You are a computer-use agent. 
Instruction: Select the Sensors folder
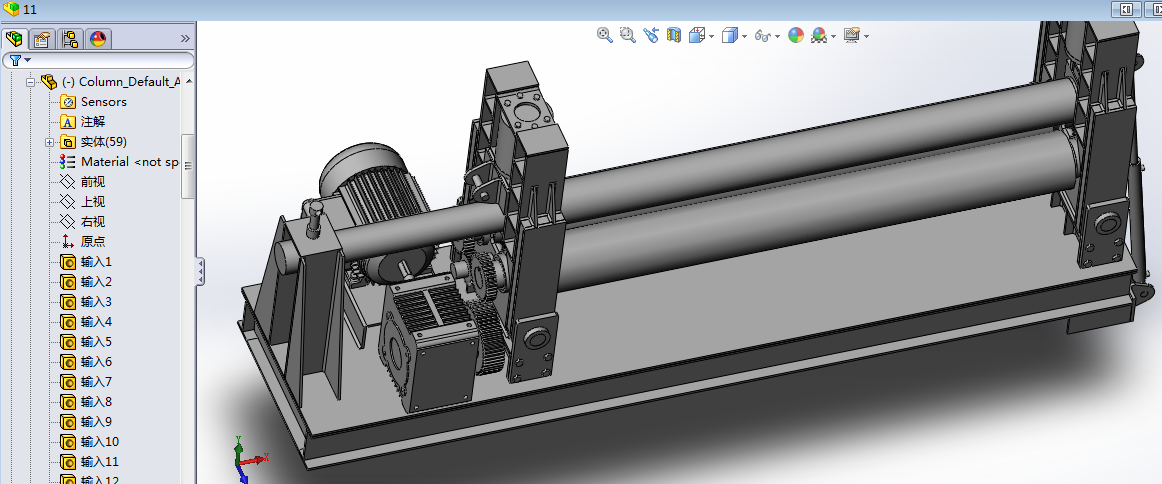94,102
